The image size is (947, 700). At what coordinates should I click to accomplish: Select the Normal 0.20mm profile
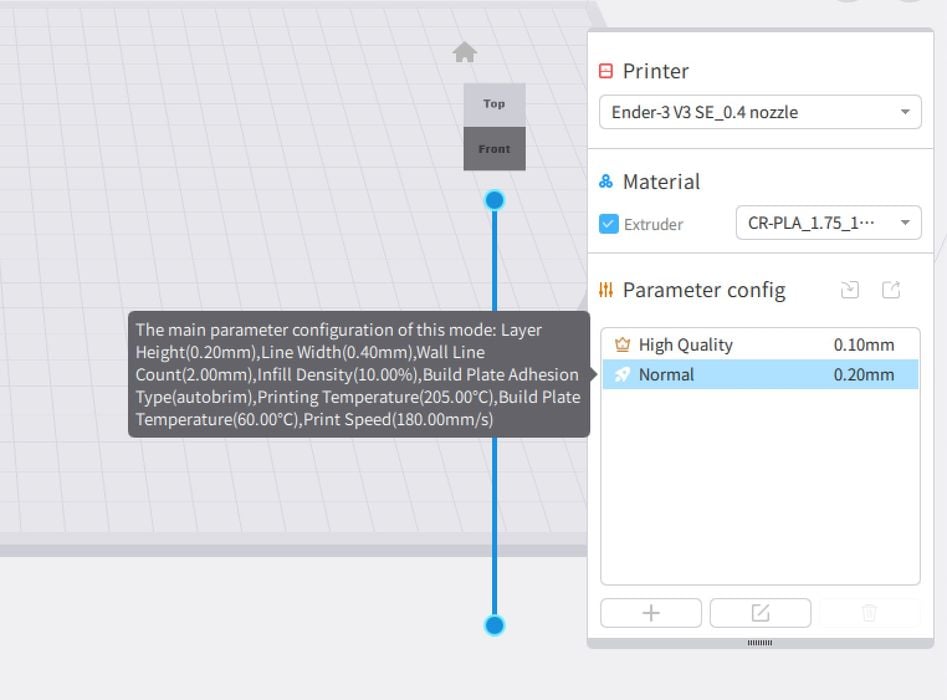tap(760, 375)
